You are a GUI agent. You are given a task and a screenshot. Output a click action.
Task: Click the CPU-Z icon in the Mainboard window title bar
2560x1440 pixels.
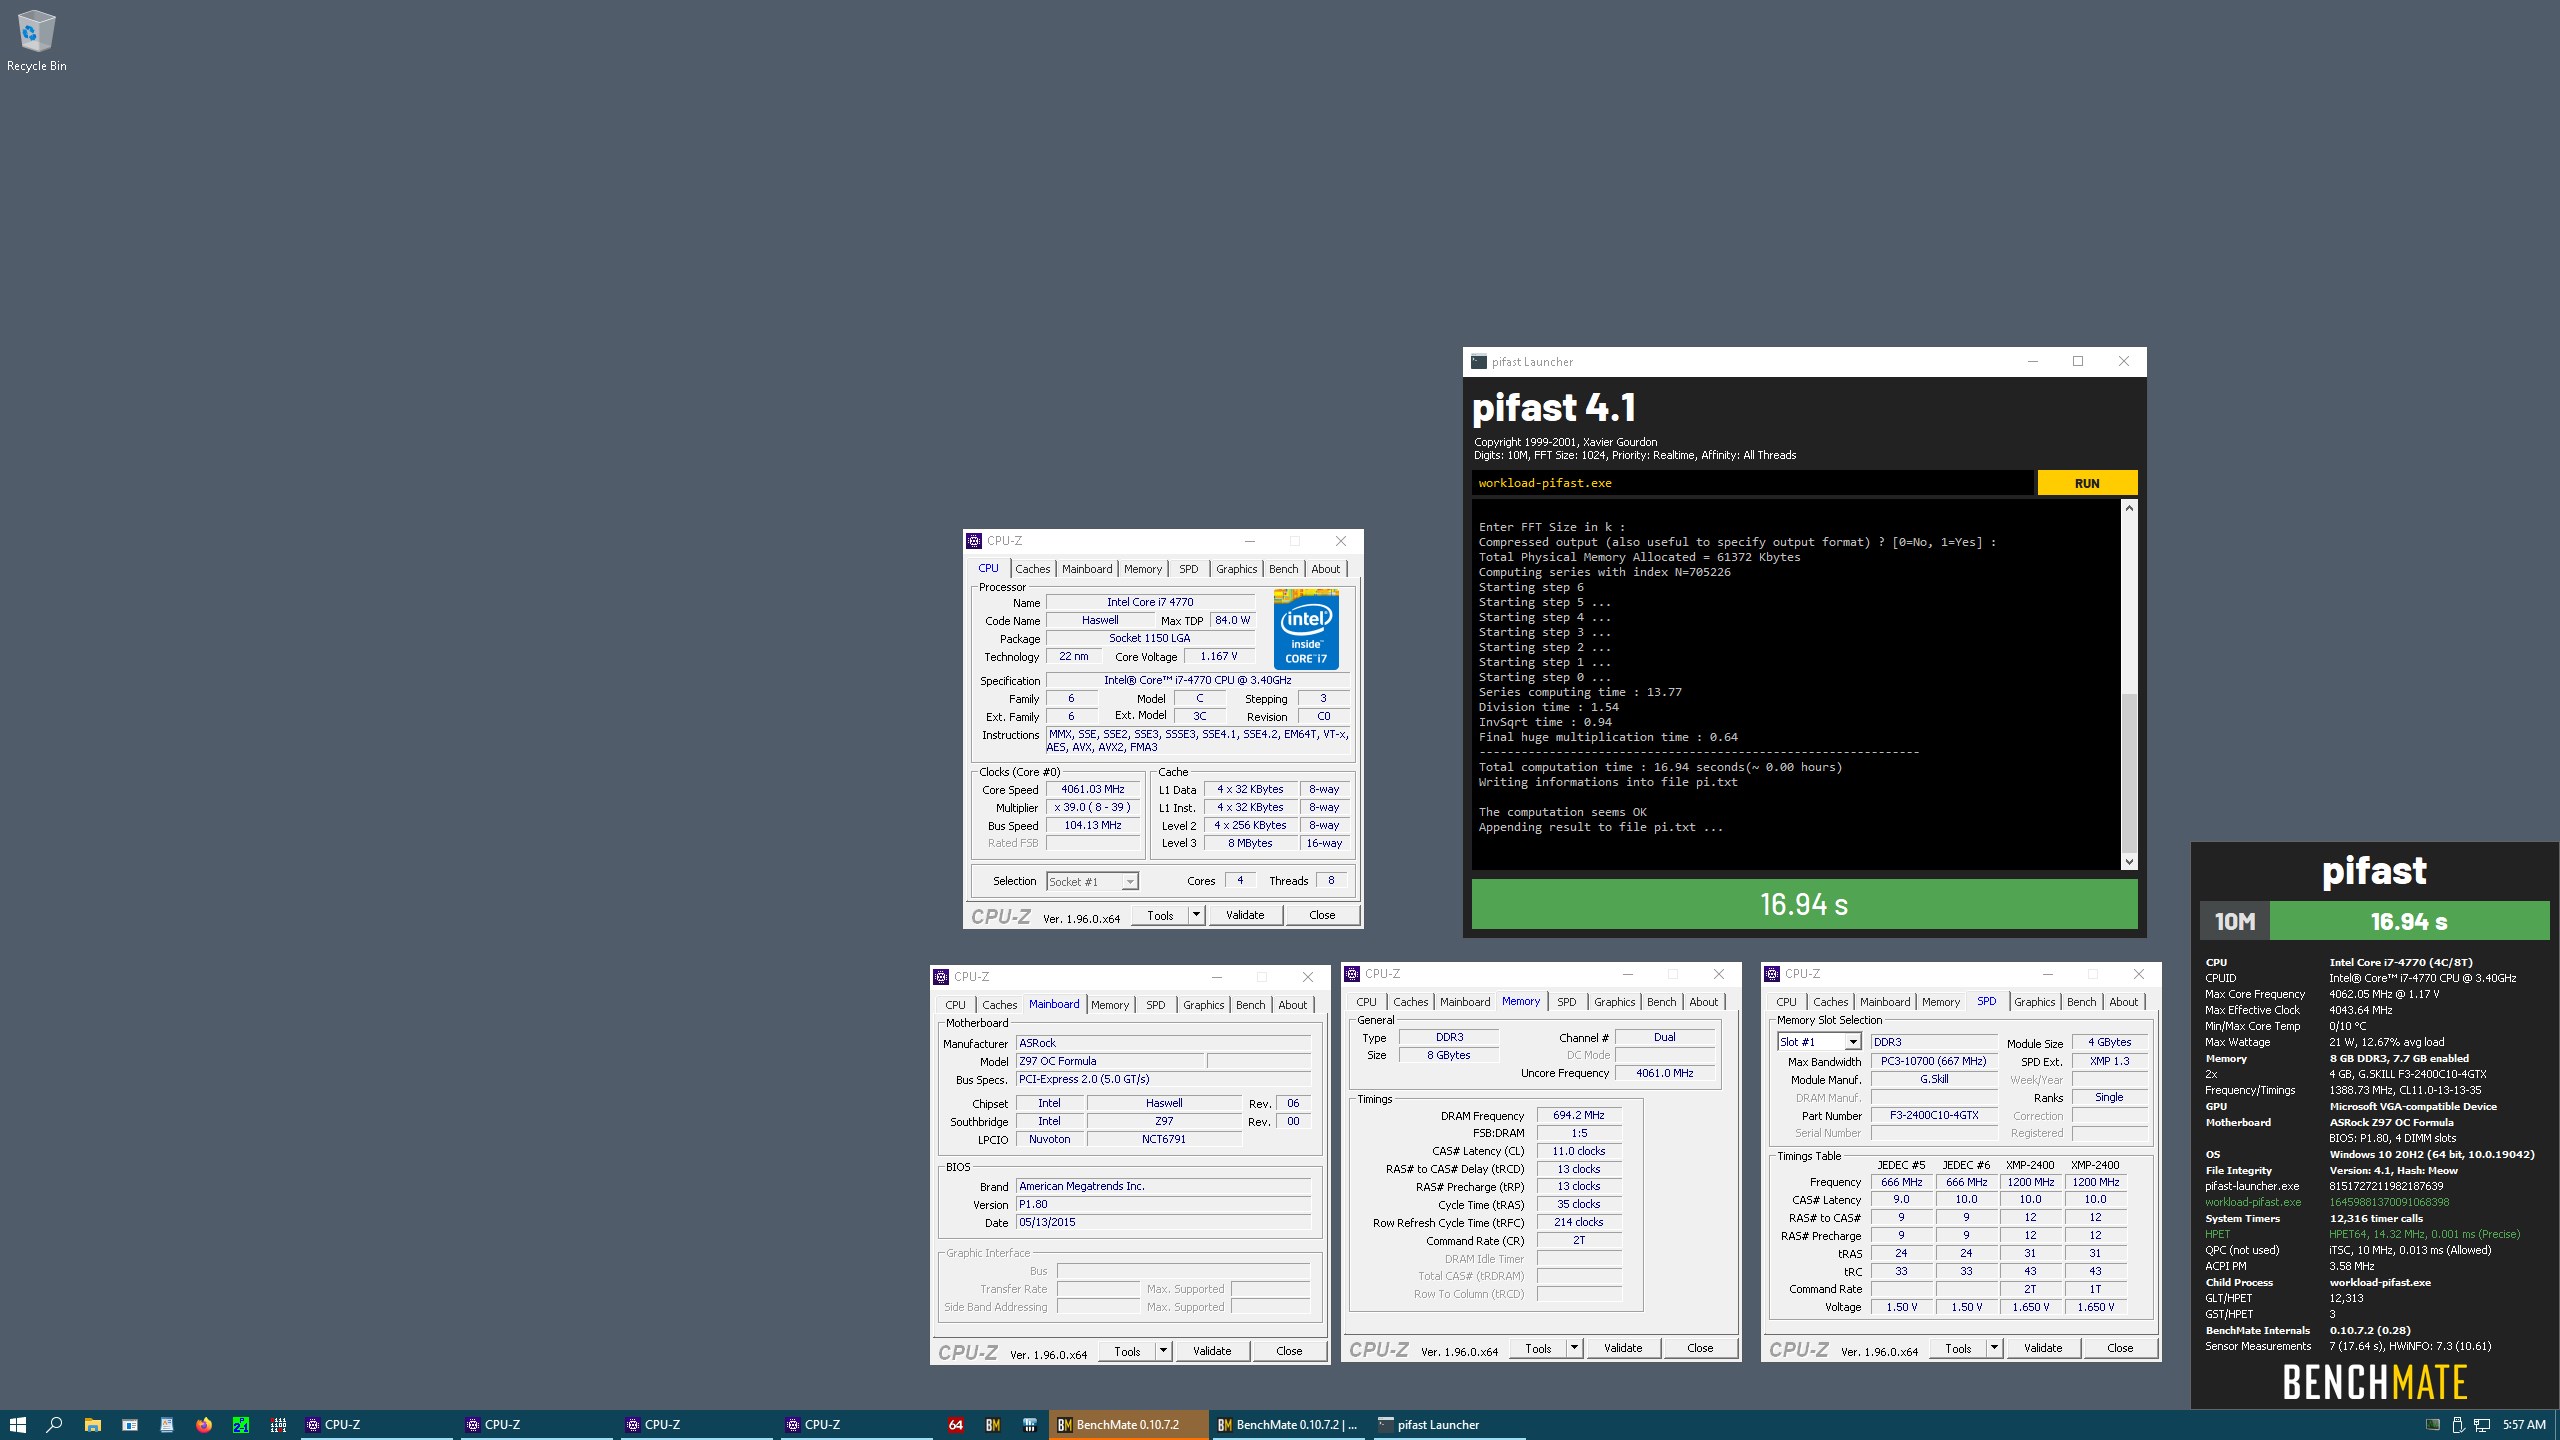click(940, 977)
